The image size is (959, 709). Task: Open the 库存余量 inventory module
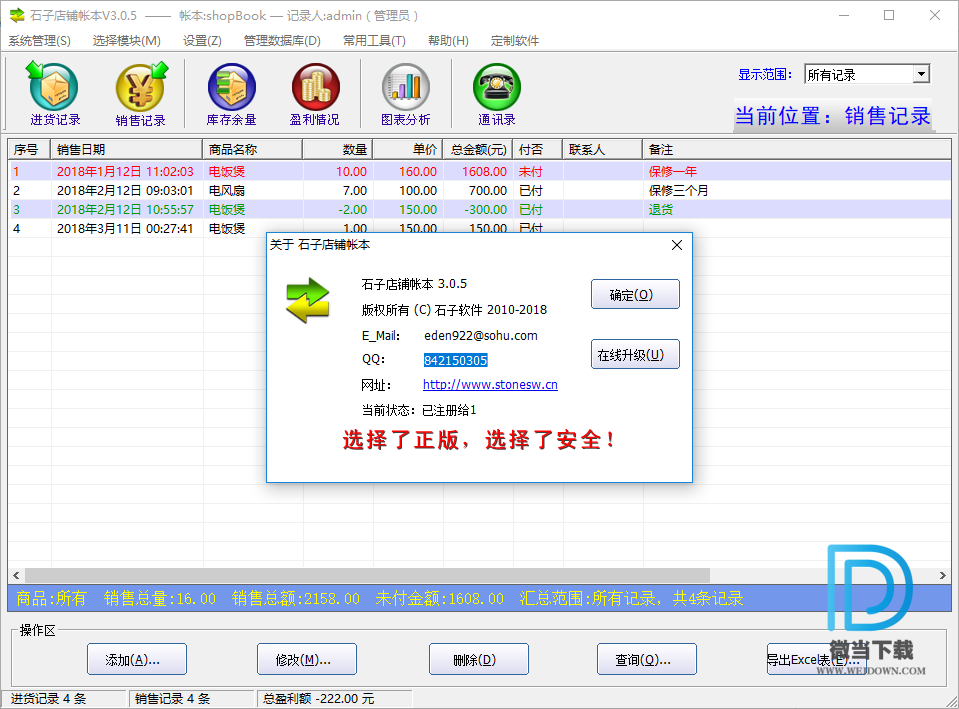click(x=231, y=94)
